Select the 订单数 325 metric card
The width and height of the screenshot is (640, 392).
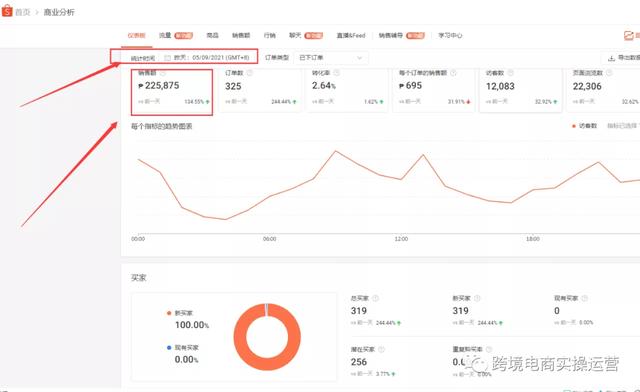pos(260,91)
